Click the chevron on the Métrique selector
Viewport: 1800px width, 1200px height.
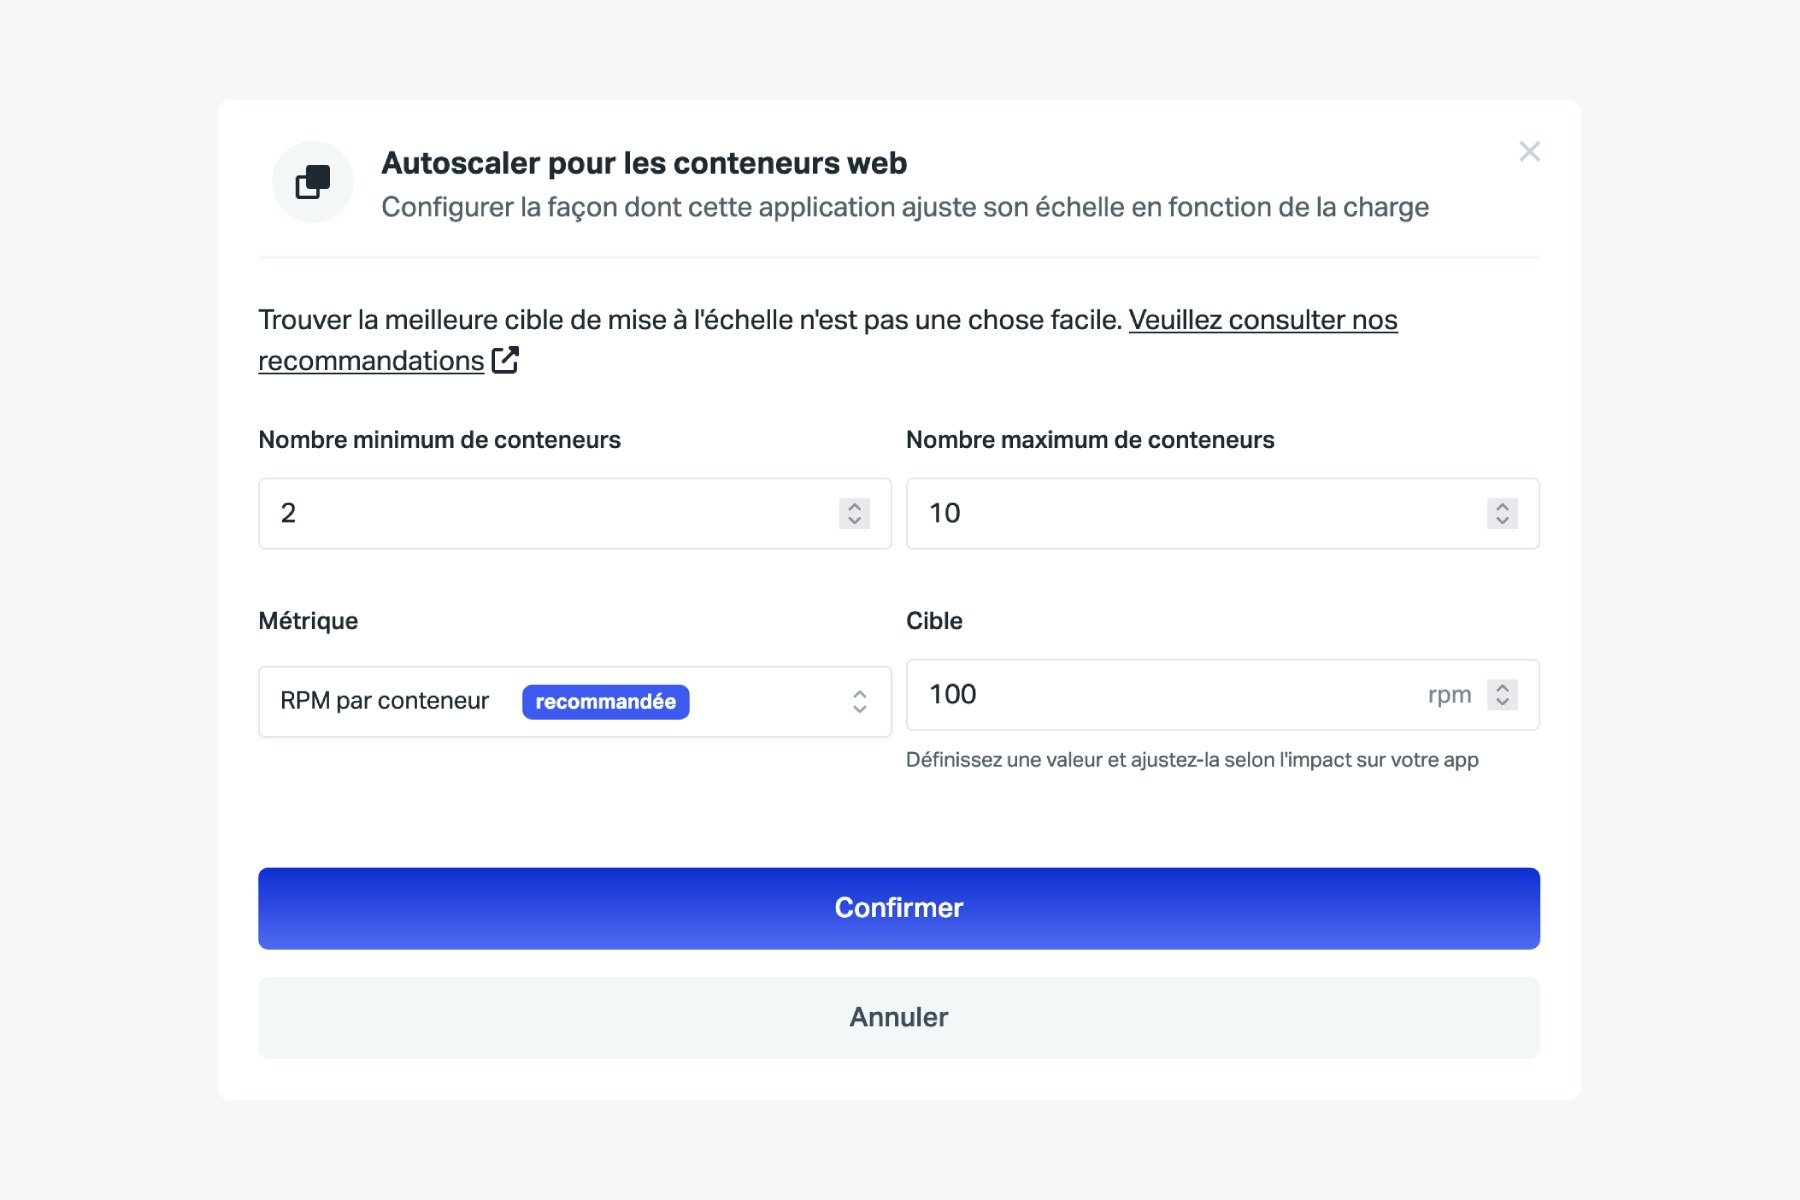tap(858, 700)
